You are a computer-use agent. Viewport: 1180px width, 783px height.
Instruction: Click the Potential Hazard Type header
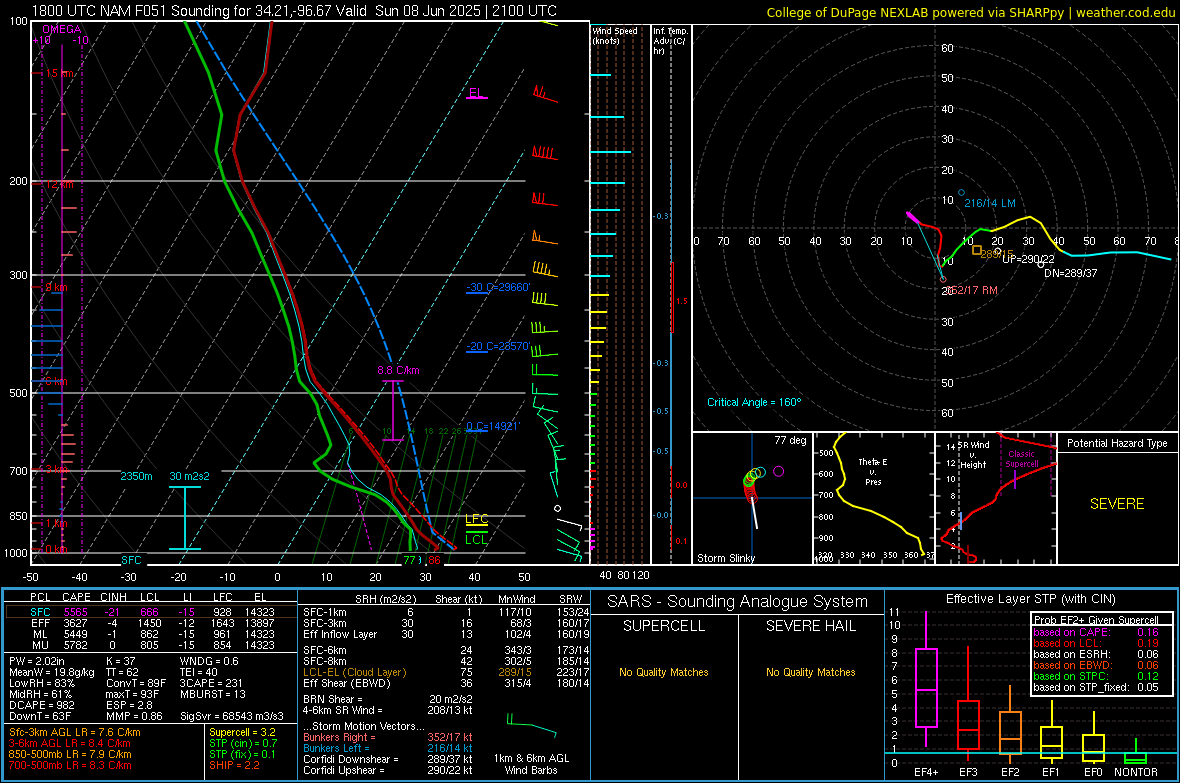[x=1117, y=443]
